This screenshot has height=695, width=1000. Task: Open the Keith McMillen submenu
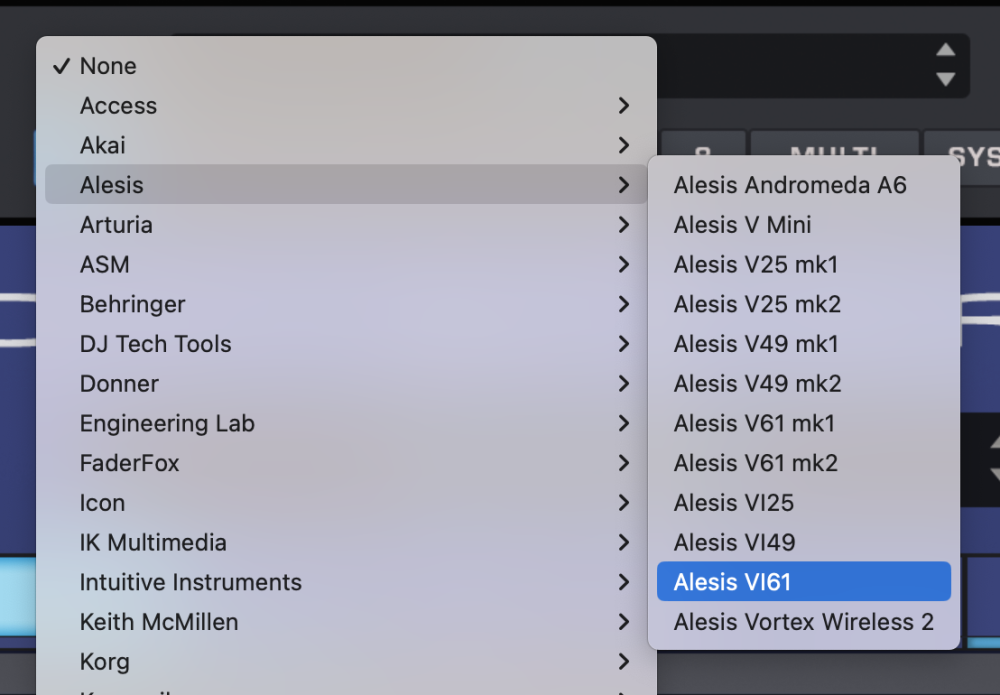click(159, 622)
